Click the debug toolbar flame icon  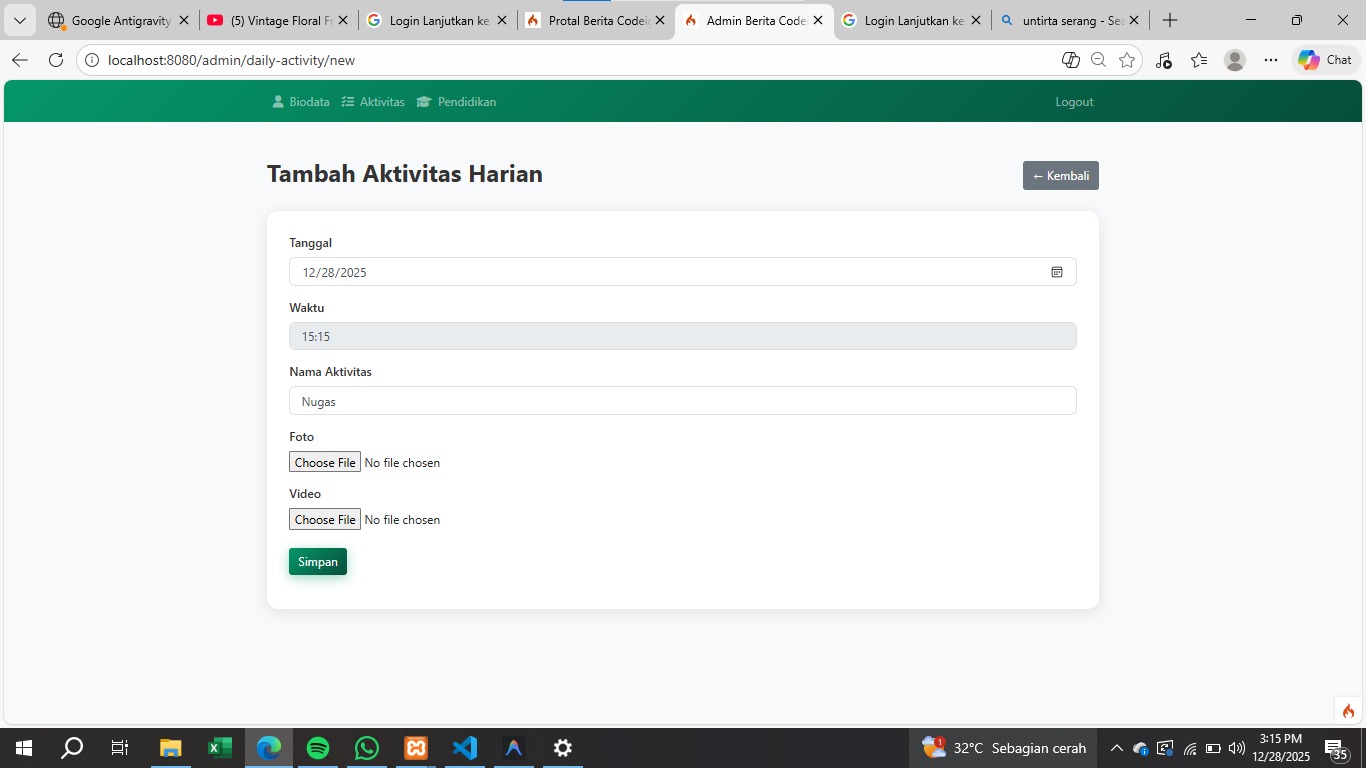point(1348,711)
